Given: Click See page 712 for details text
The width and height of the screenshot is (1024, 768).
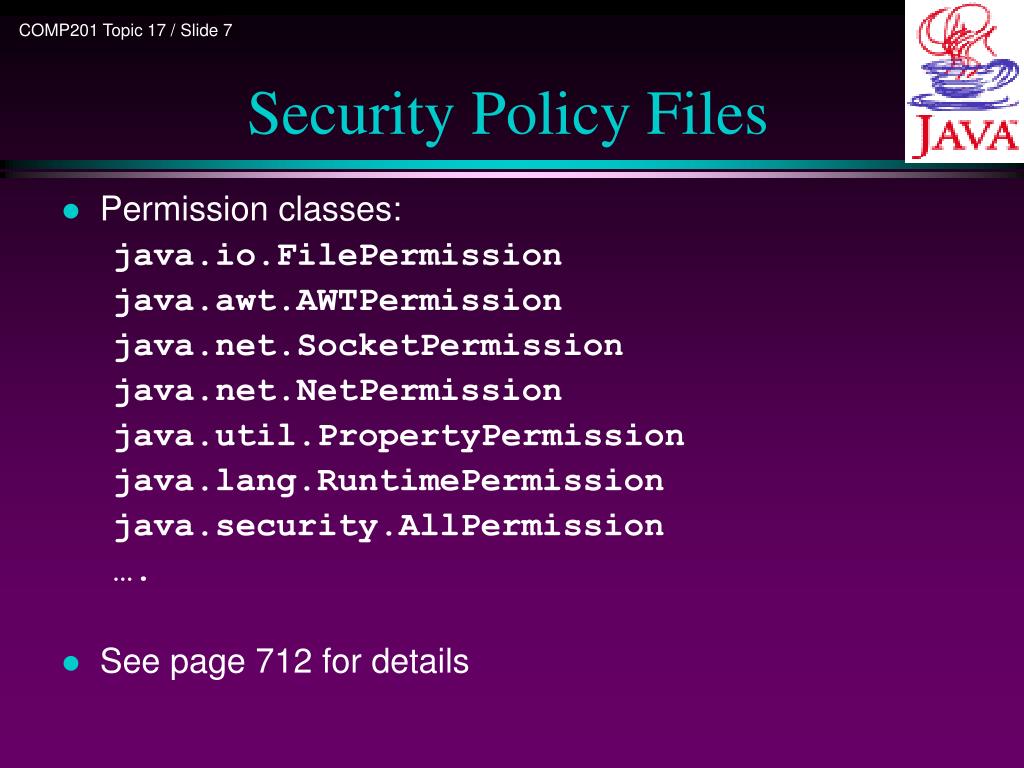Looking at the screenshot, I should pos(284,662).
